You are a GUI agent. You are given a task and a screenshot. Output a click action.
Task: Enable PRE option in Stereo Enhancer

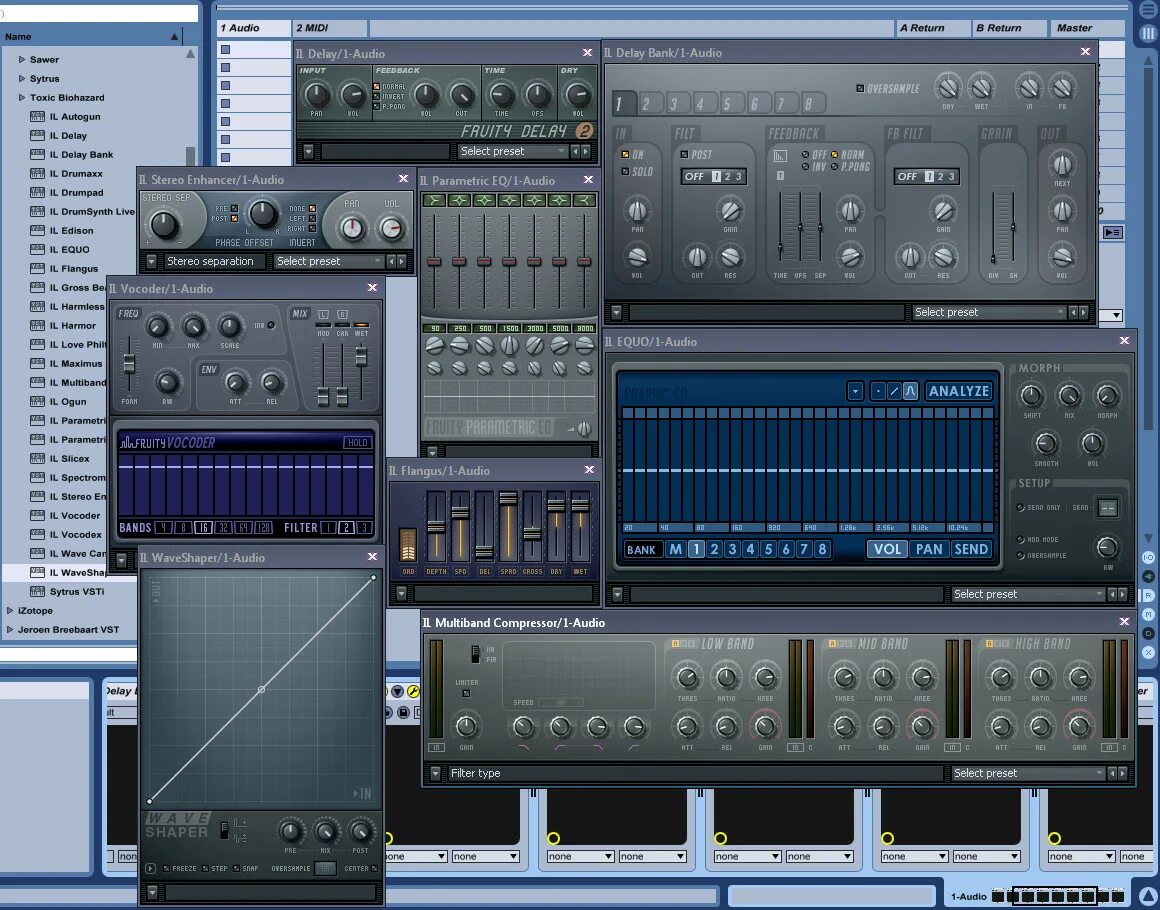(235, 209)
